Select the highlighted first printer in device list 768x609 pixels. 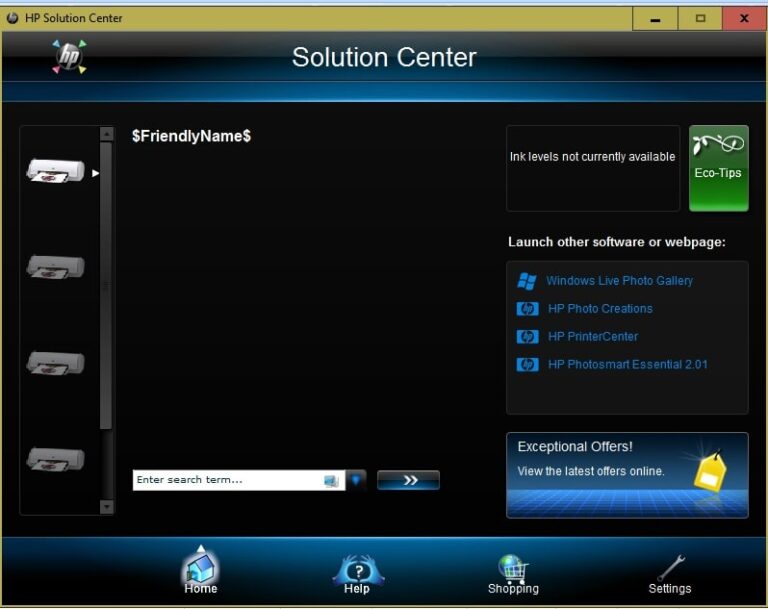click(x=56, y=171)
